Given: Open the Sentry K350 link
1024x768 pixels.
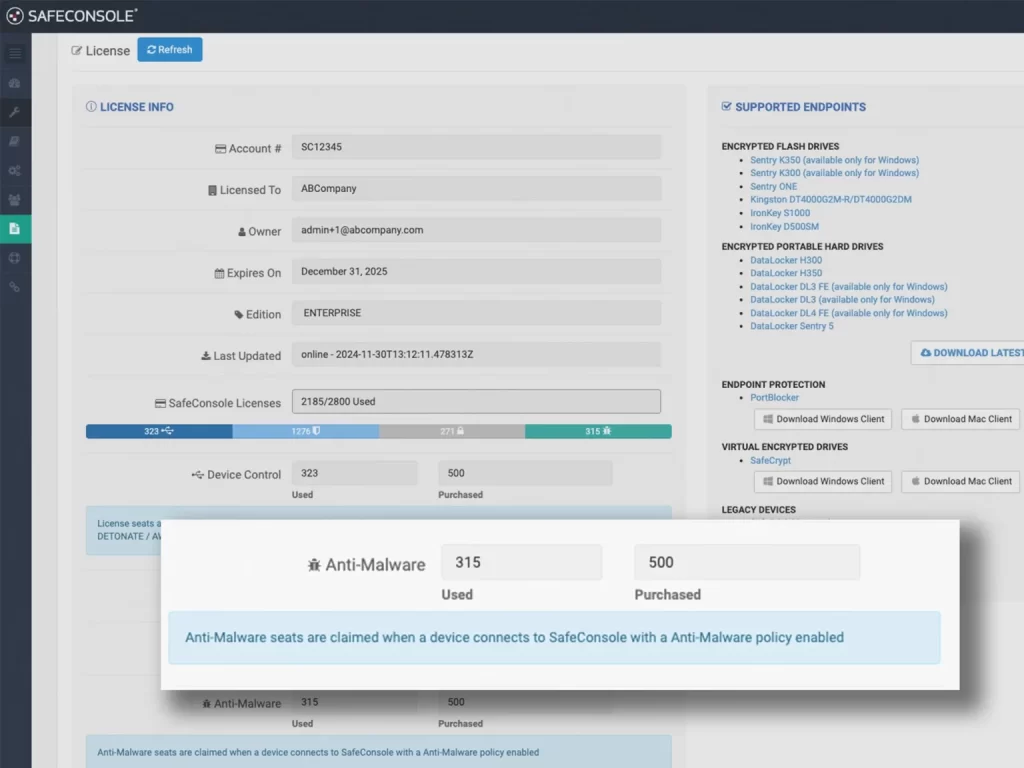Looking at the screenshot, I should coord(834,160).
